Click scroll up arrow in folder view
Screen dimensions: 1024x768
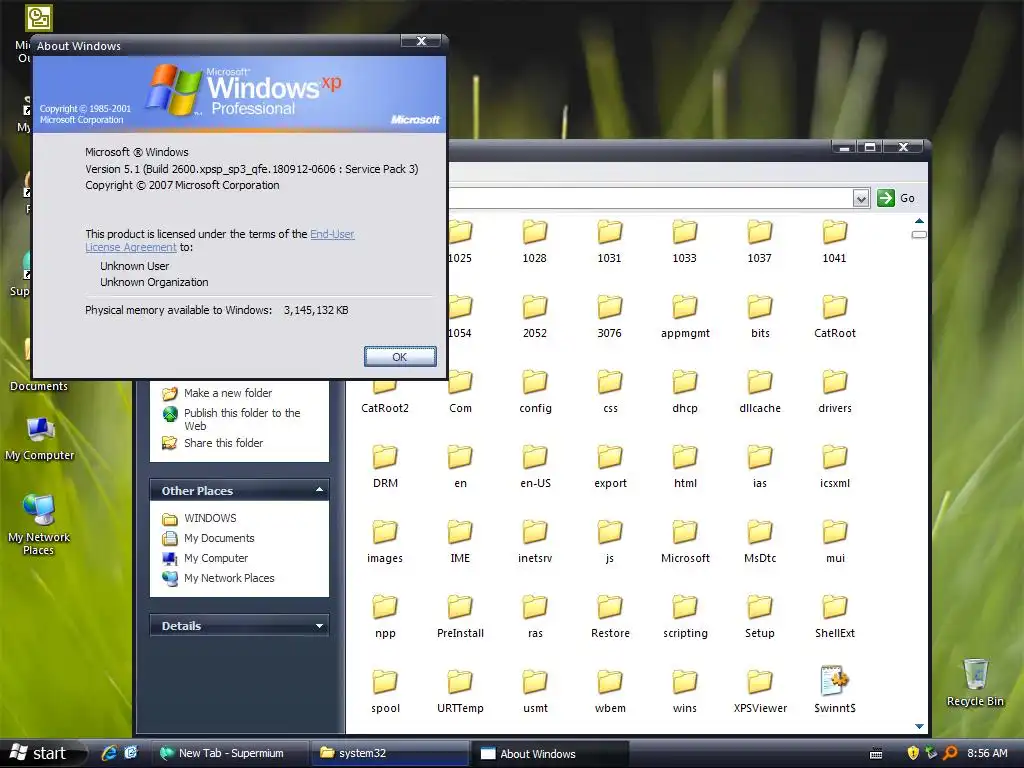pos(919,221)
